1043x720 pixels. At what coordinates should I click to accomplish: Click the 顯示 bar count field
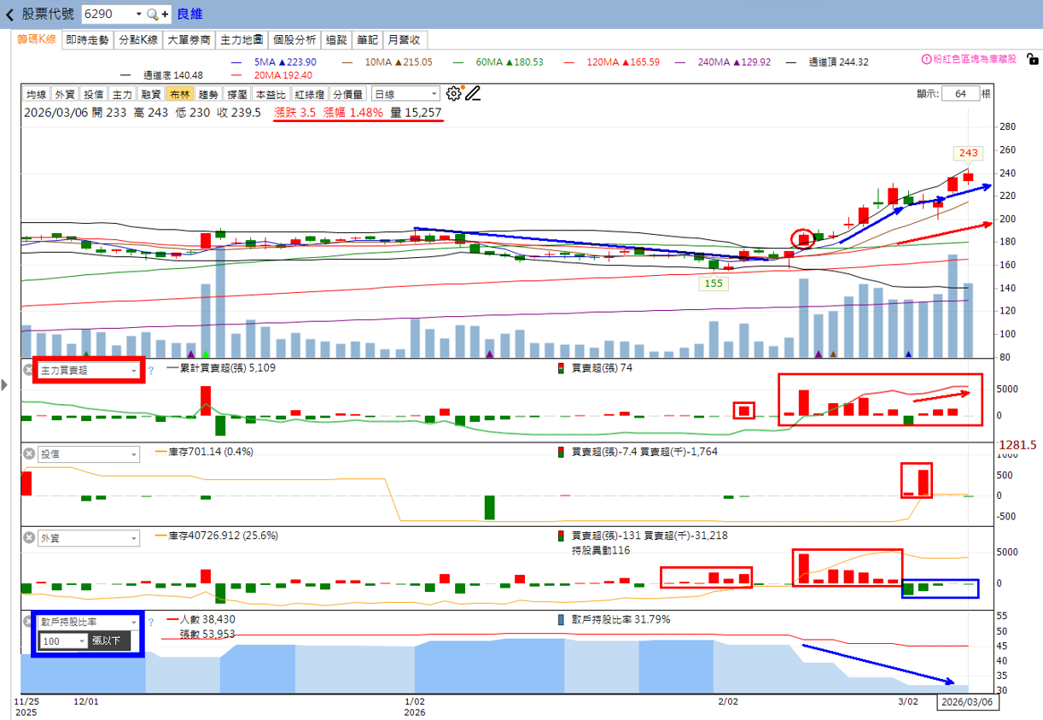[x=961, y=94]
